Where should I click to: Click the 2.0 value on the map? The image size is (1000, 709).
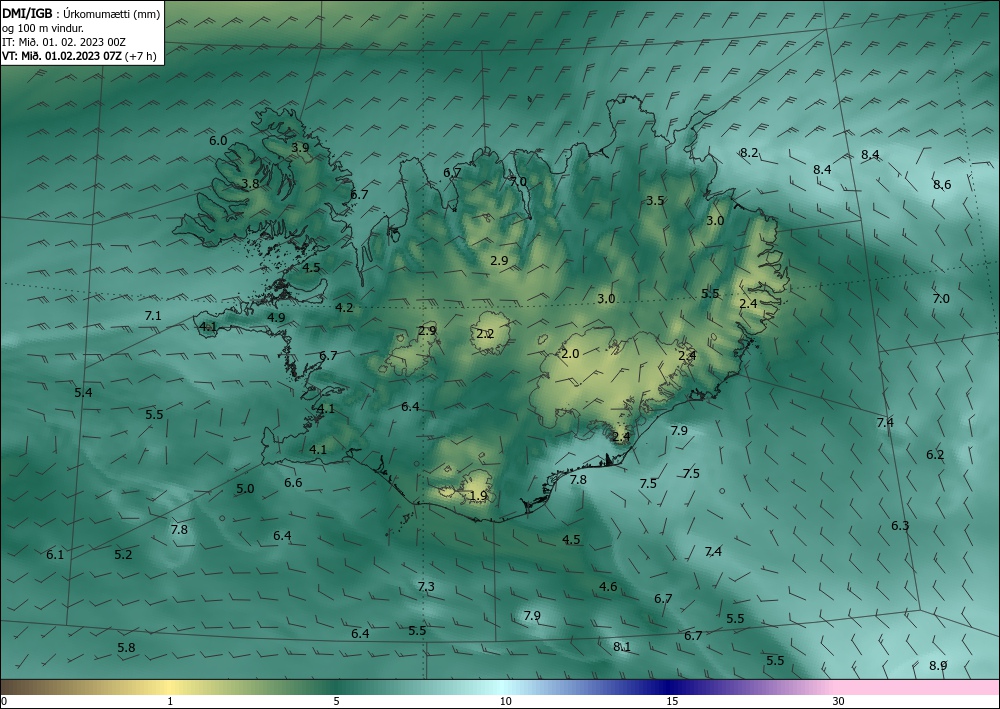pos(570,353)
